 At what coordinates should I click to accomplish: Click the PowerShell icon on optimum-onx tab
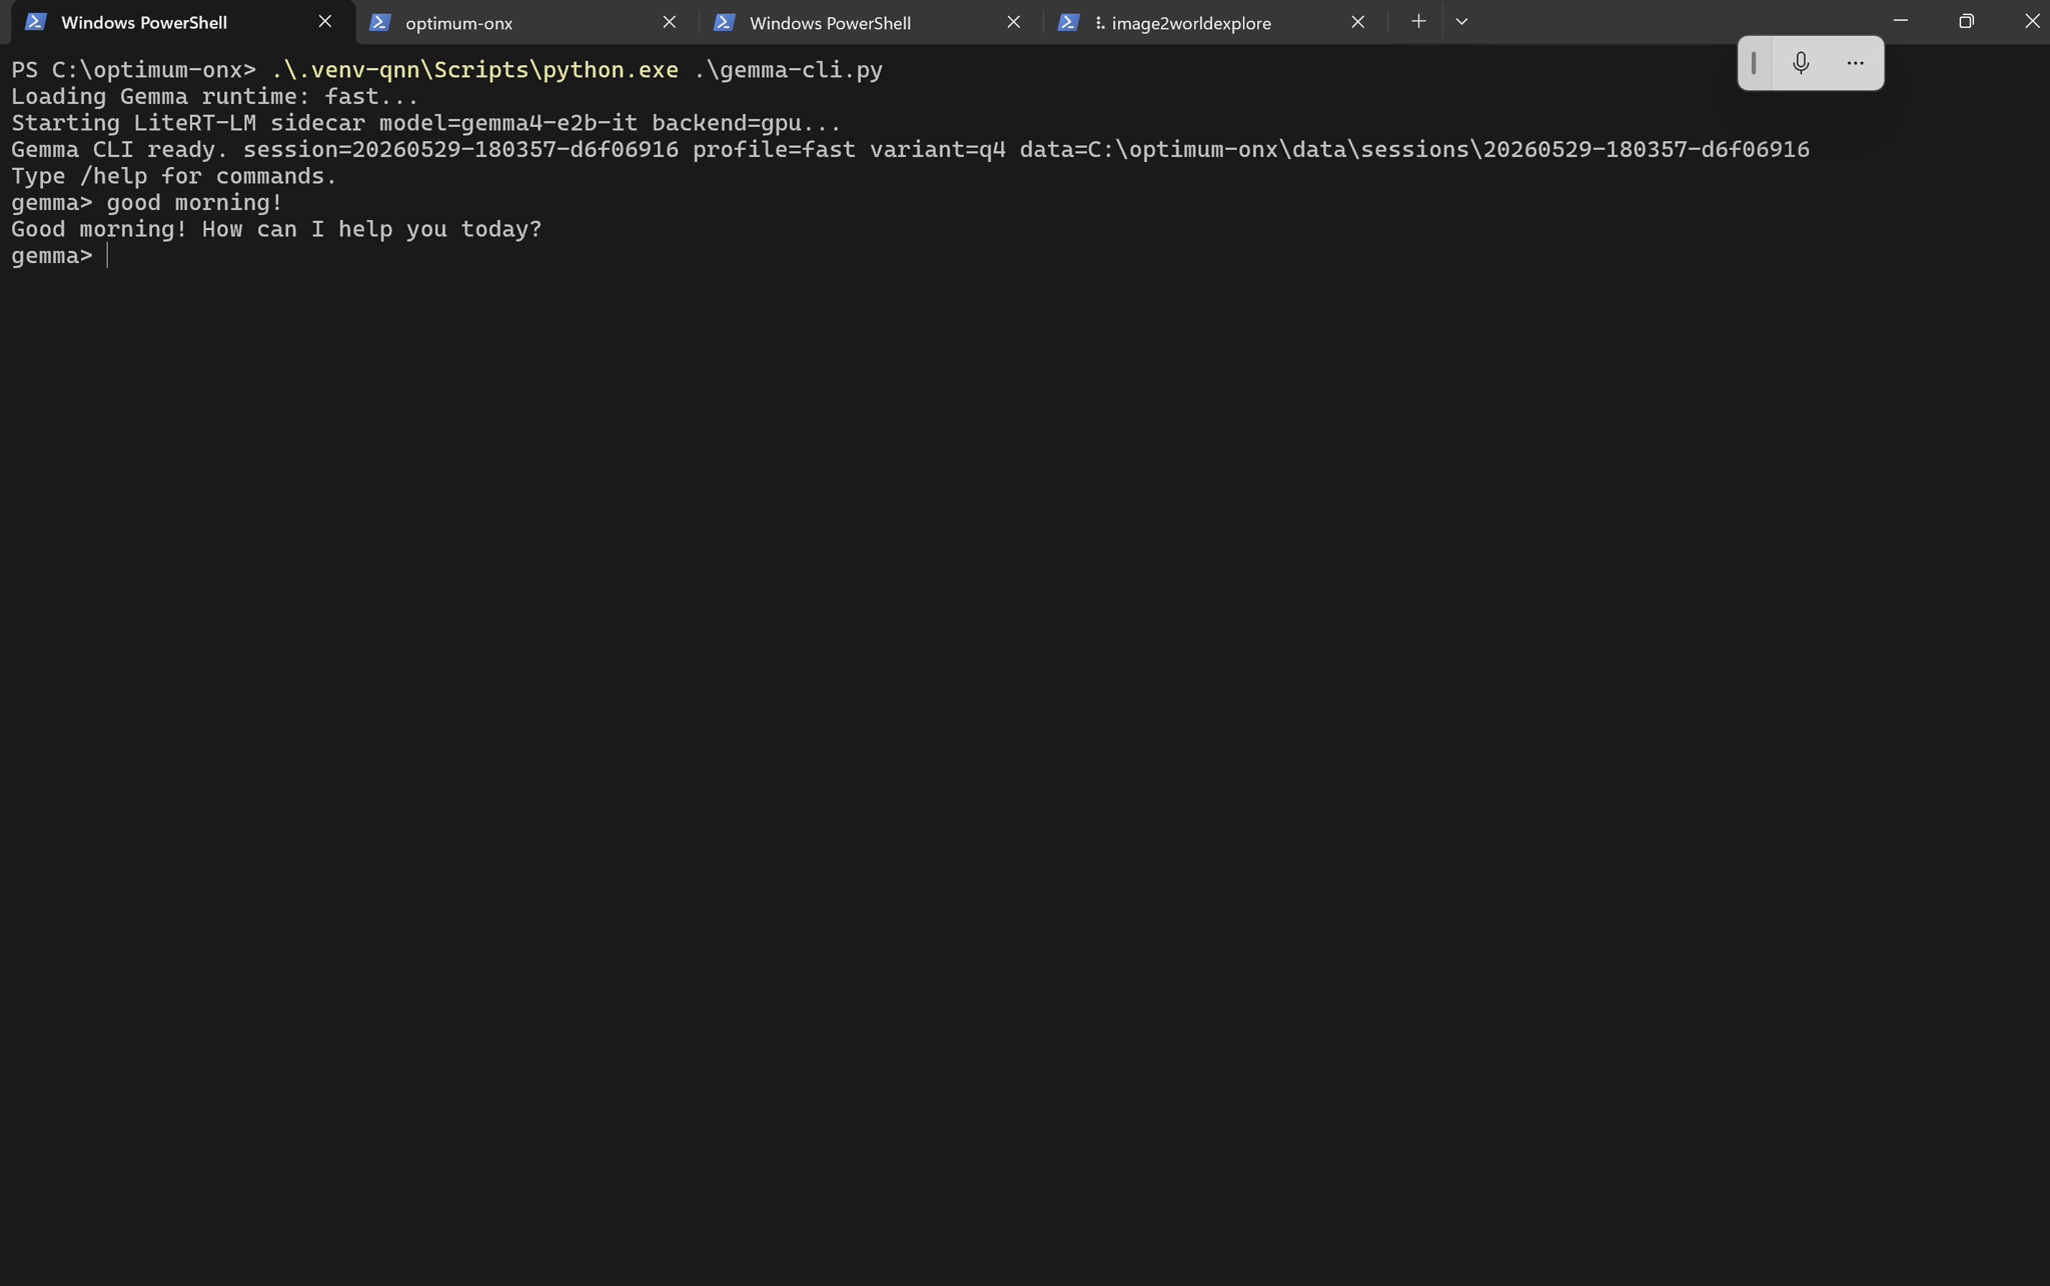pyautogui.click(x=380, y=22)
